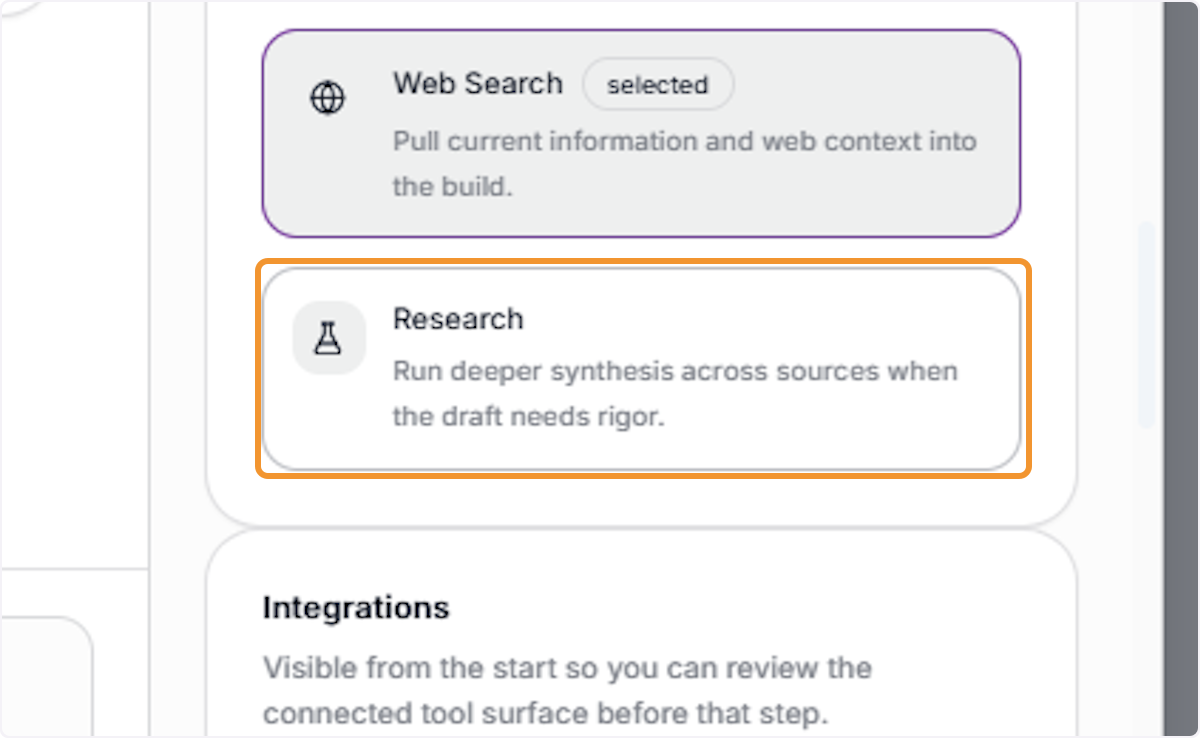Viewport: 1200px width, 738px height.
Task: Click the "Web Search" title text
Action: 478,83
